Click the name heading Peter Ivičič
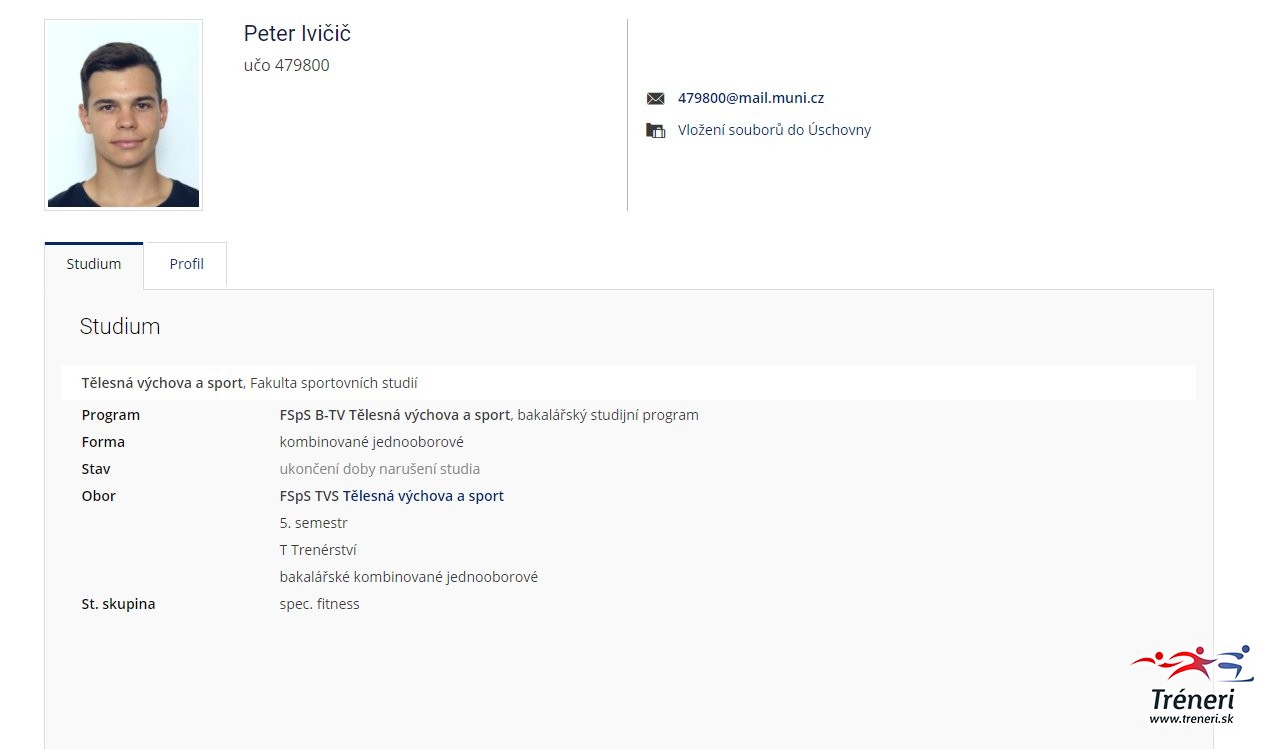The height and width of the screenshot is (749, 1270). [297, 33]
